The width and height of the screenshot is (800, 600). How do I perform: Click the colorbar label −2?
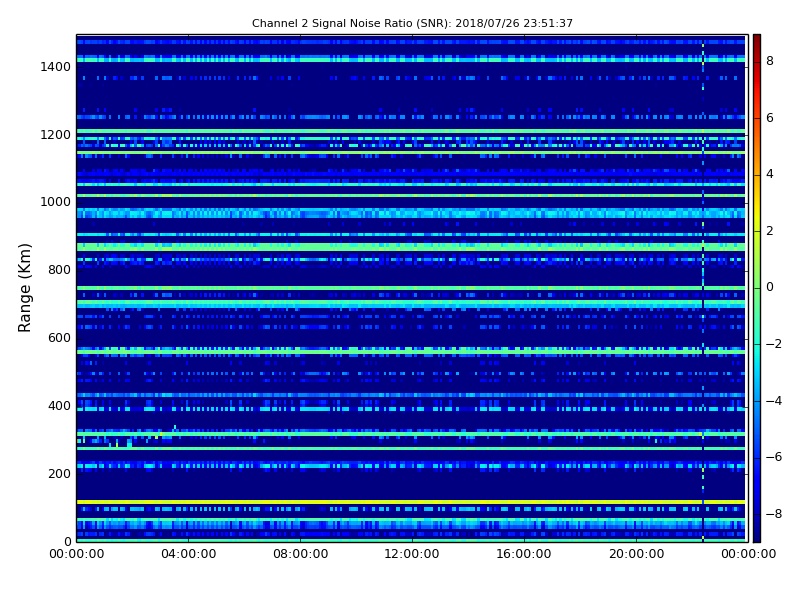coord(774,344)
